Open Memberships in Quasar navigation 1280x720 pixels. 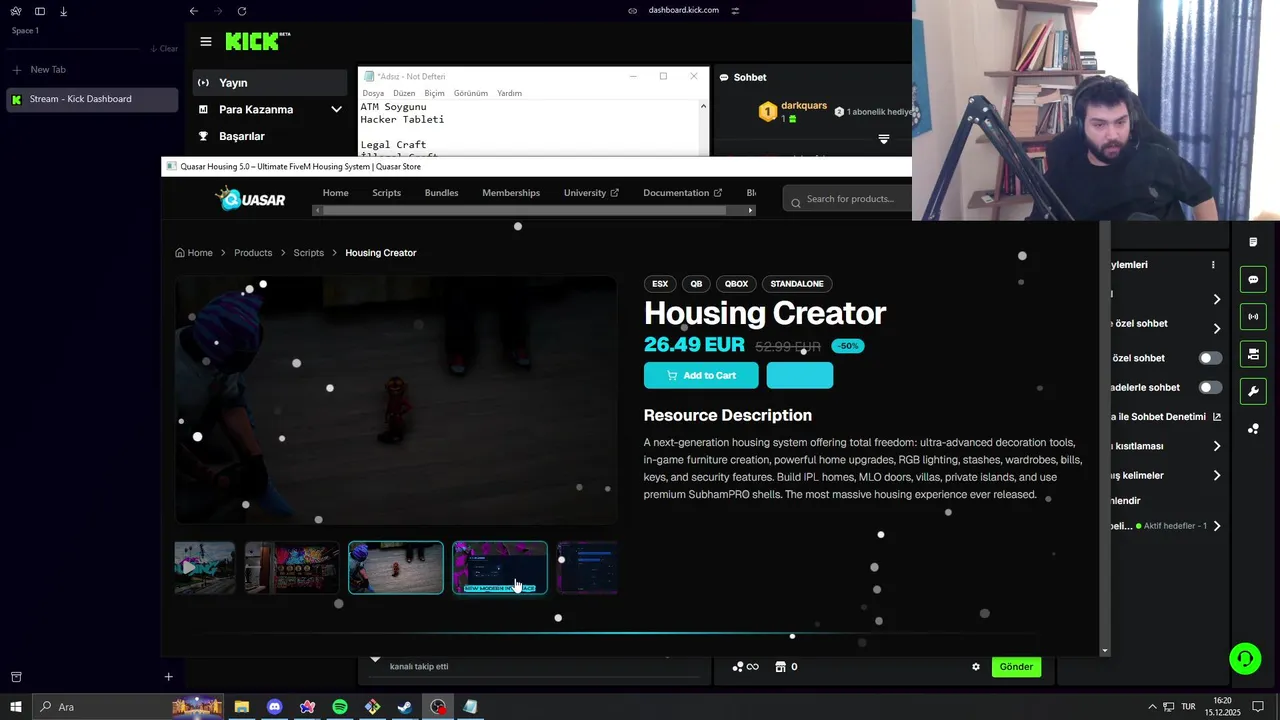[x=511, y=193]
